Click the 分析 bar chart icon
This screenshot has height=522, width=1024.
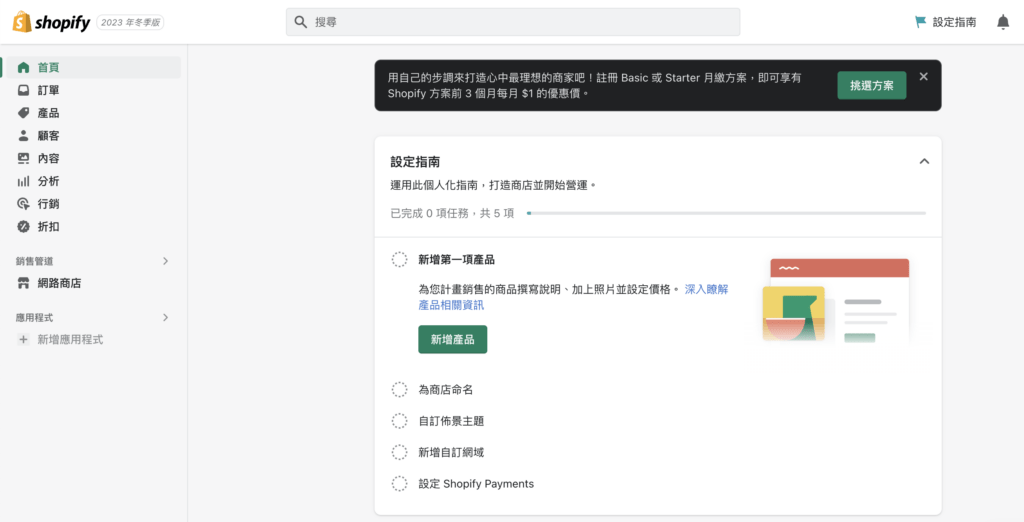(24, 181)
